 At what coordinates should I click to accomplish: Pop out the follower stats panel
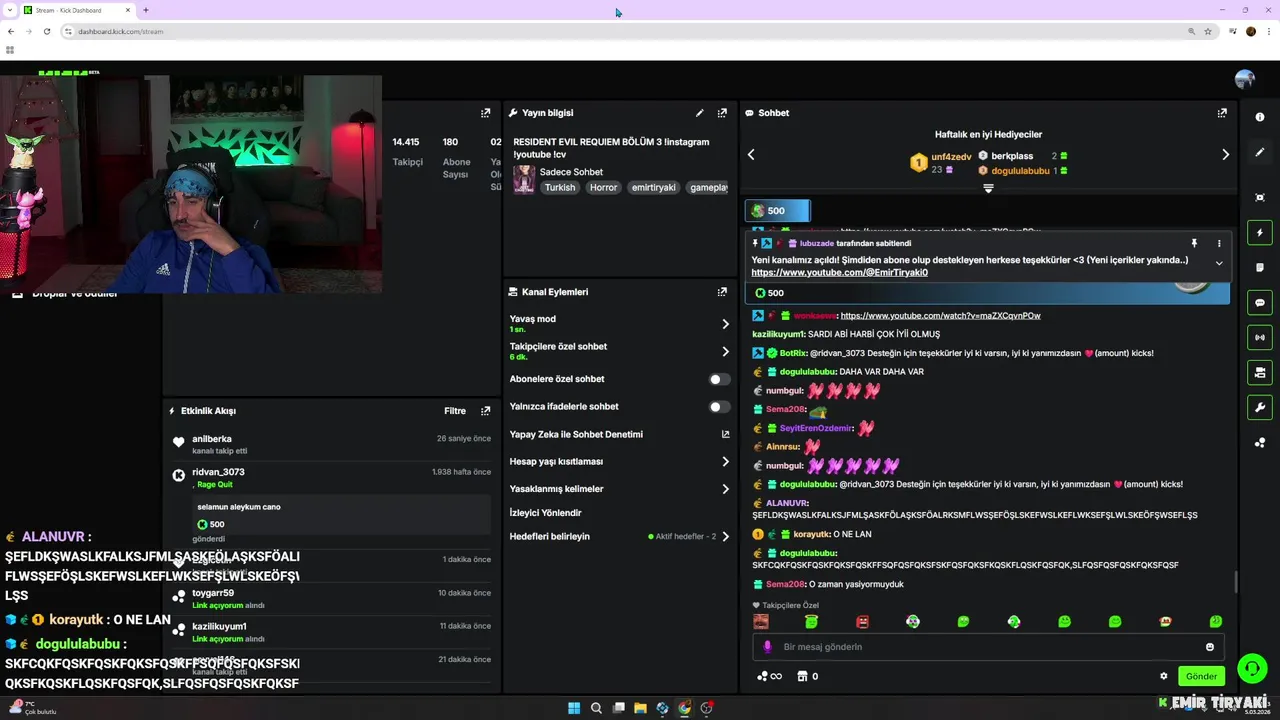click(x=486, y=113)
